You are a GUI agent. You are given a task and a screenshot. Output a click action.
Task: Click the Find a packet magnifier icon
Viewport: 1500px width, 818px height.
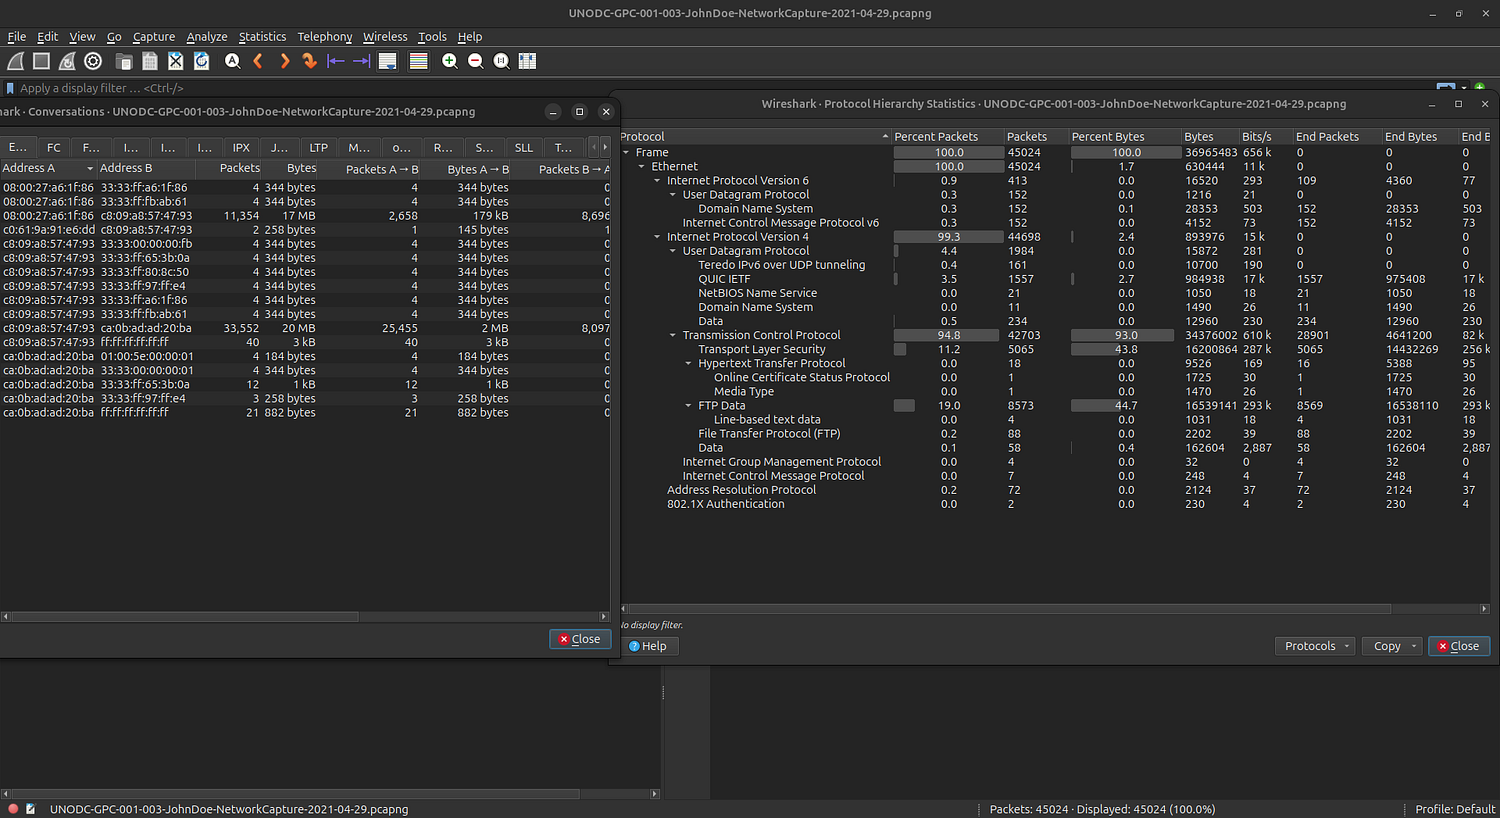pos(232,61)
